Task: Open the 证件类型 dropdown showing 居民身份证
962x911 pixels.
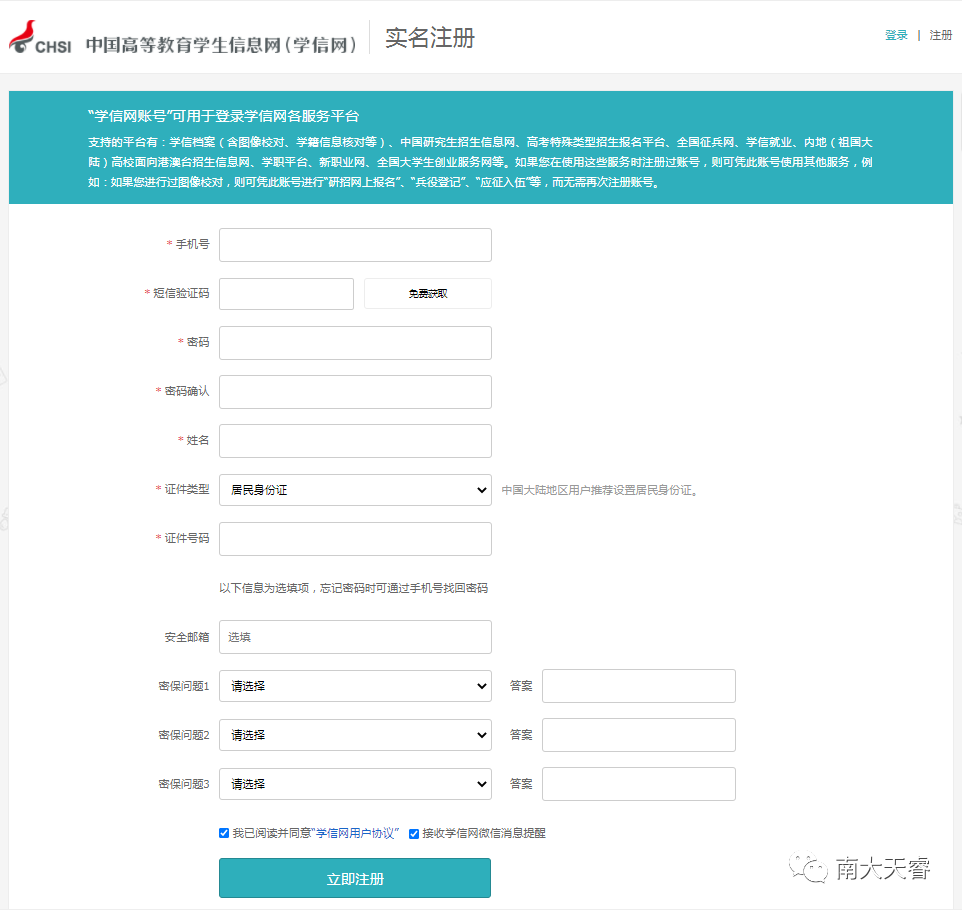Action: click(355, 490)
